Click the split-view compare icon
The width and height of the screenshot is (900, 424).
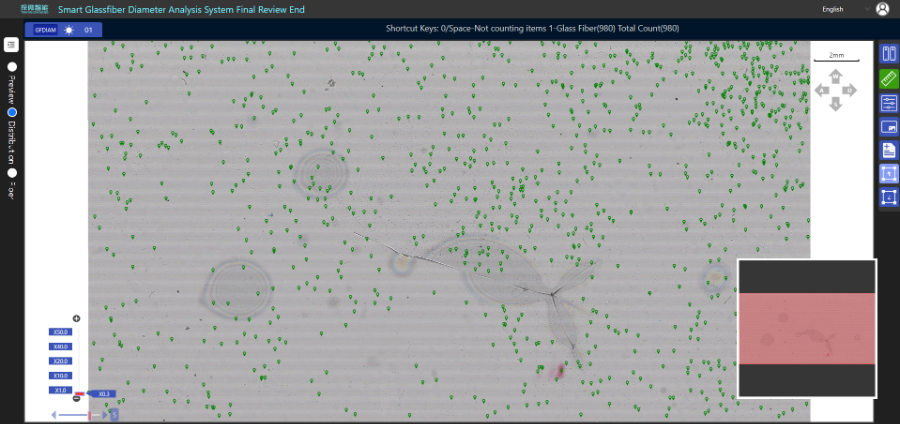[888, 54]
